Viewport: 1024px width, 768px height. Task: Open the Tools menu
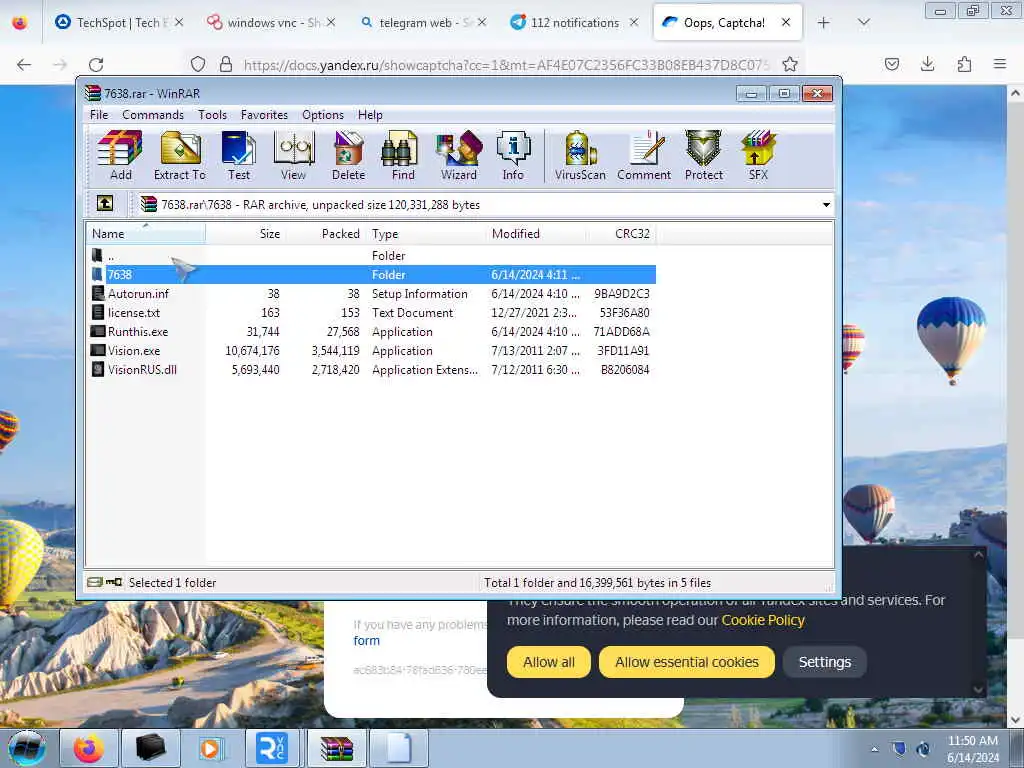click(x=212, y=115)
